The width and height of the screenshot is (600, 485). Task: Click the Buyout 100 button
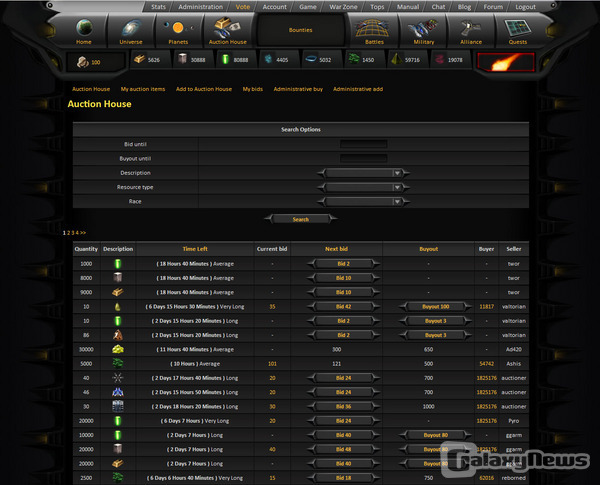pyautogui.click(x=429, y=306)
